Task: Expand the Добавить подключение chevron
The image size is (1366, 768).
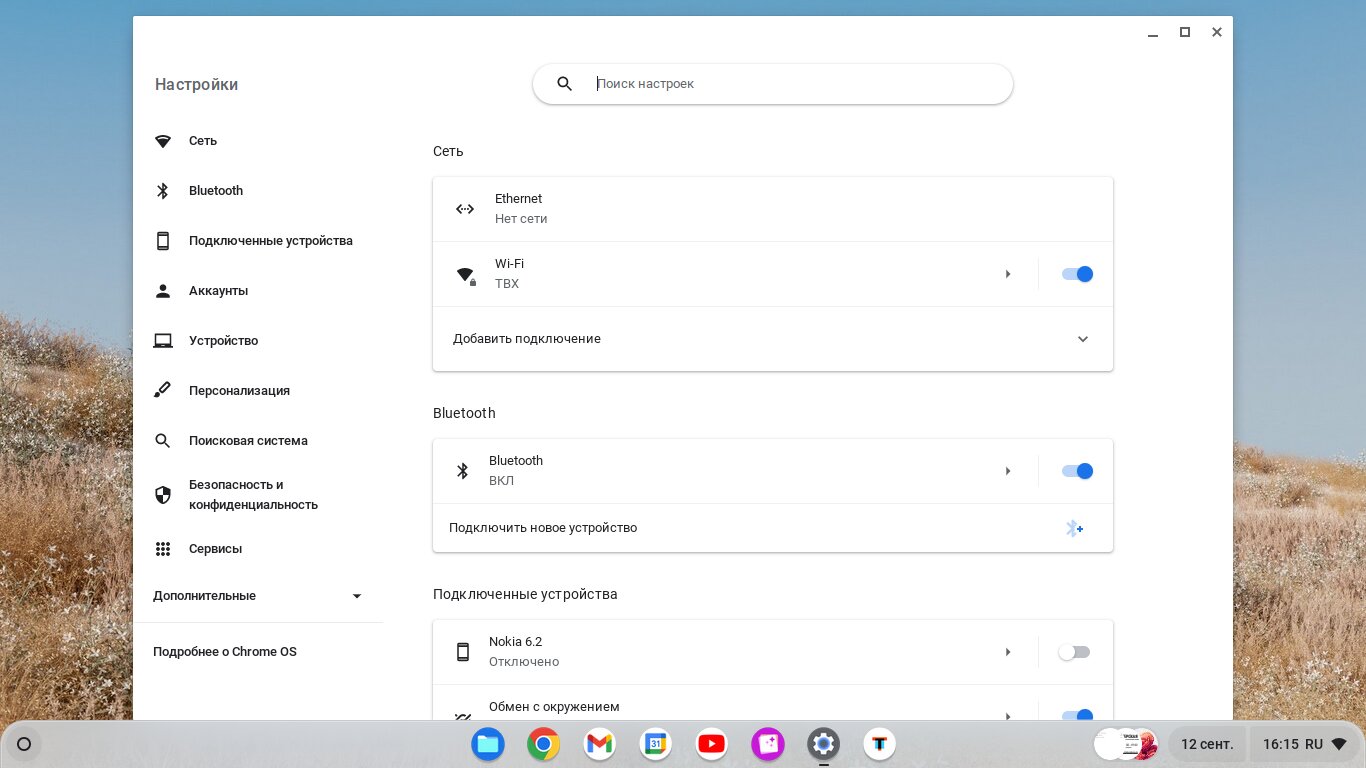Action: [x=1083, y=339]
